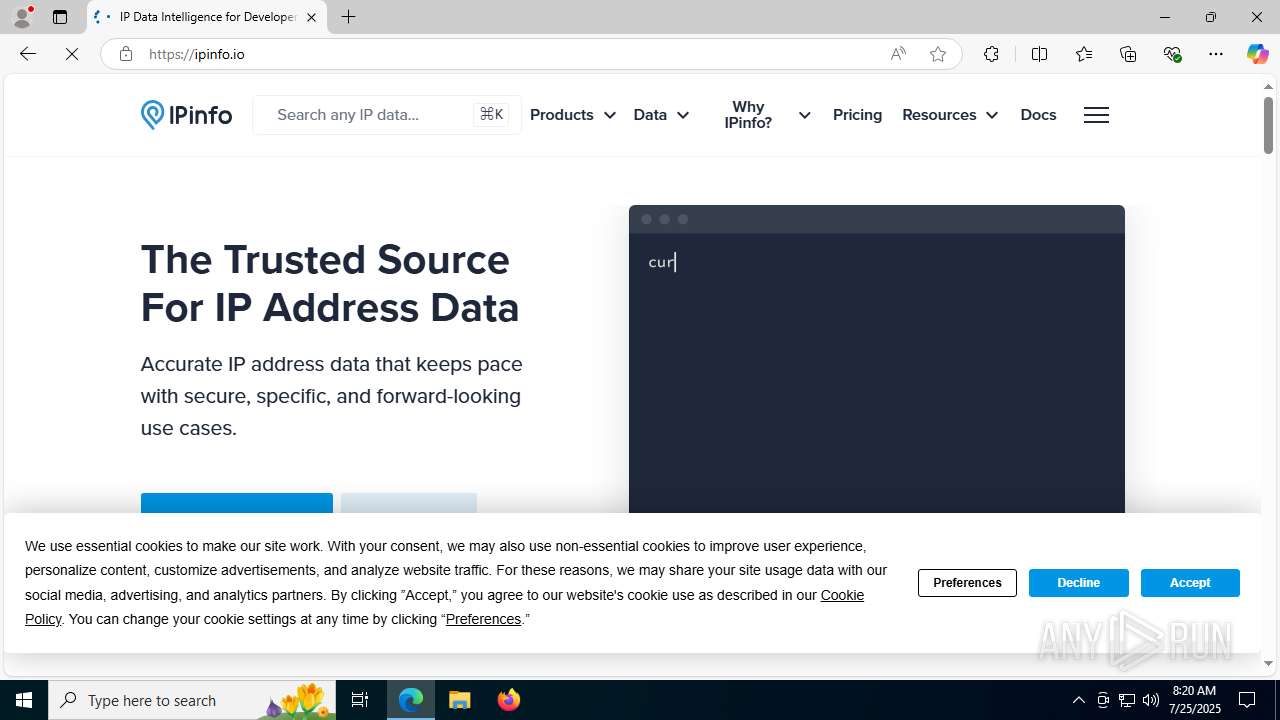
Task: Accept all cookies
Action: (1190, 583)
